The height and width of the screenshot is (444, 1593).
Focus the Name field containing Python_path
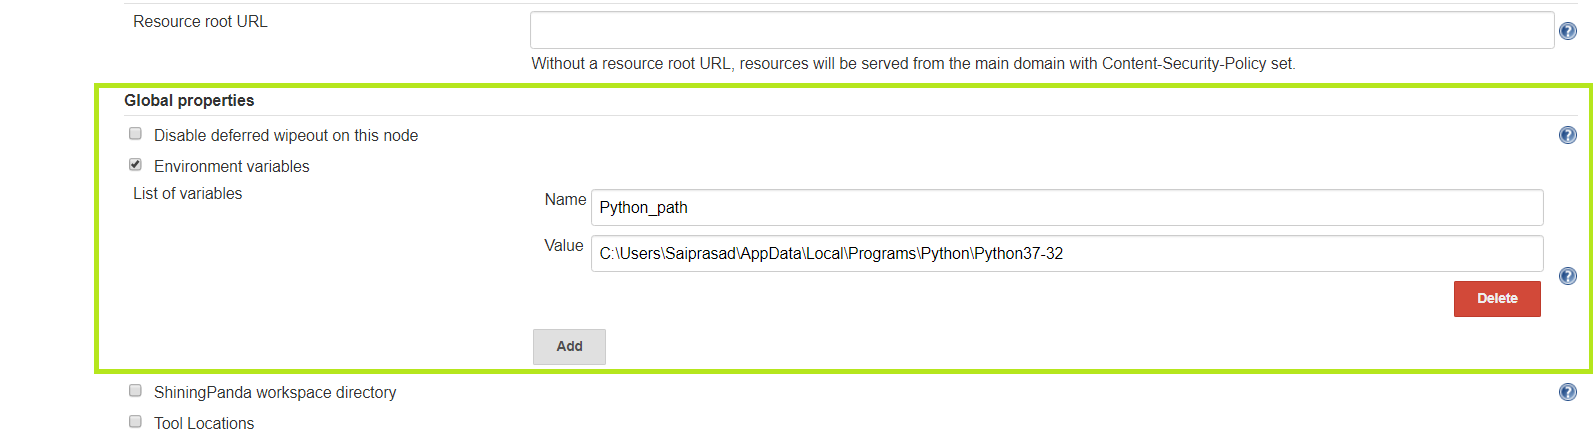[x=1066, y=208]
